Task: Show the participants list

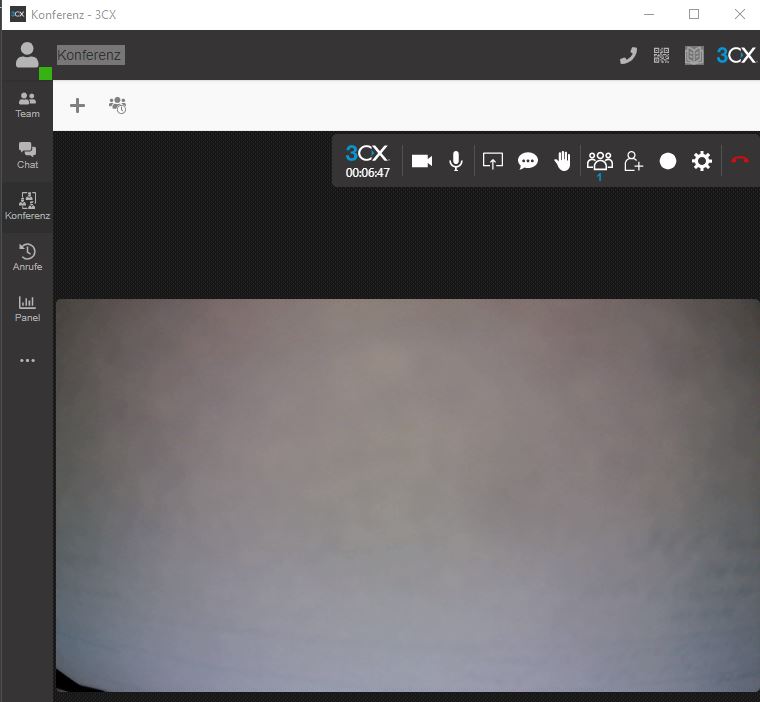Action: point(600,161)
